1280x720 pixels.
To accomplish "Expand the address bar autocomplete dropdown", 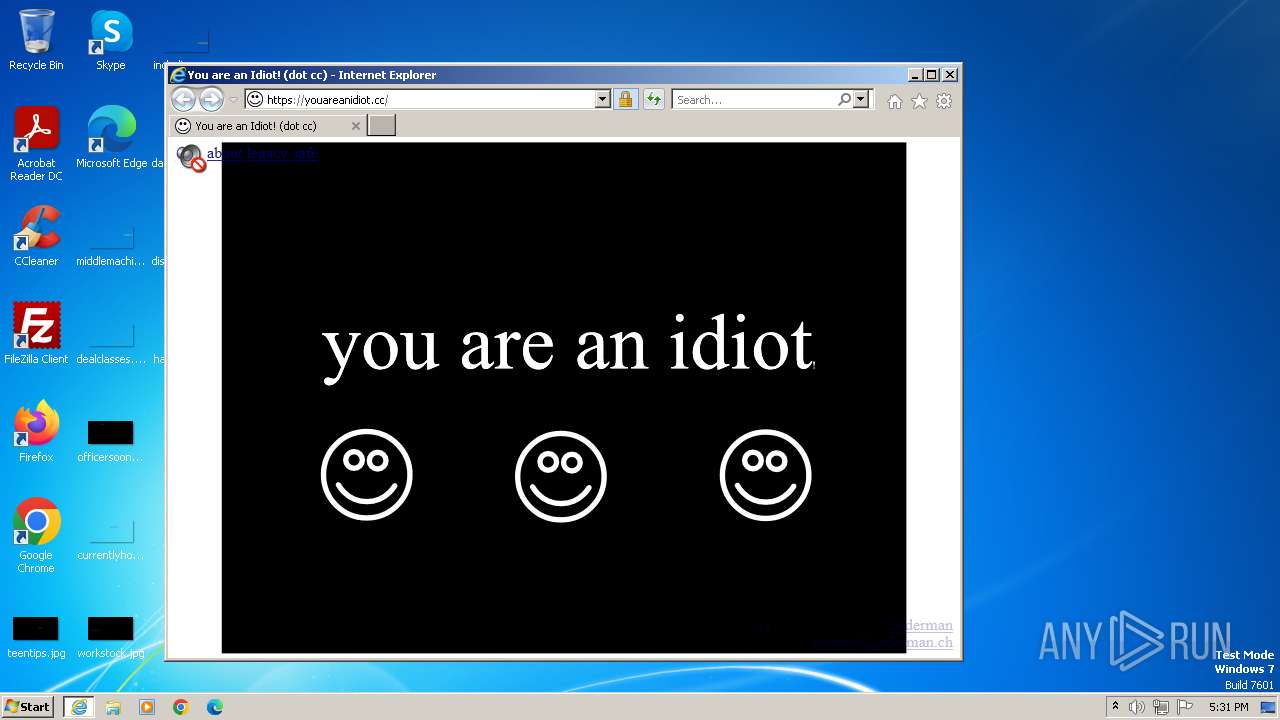I will 602,100.
